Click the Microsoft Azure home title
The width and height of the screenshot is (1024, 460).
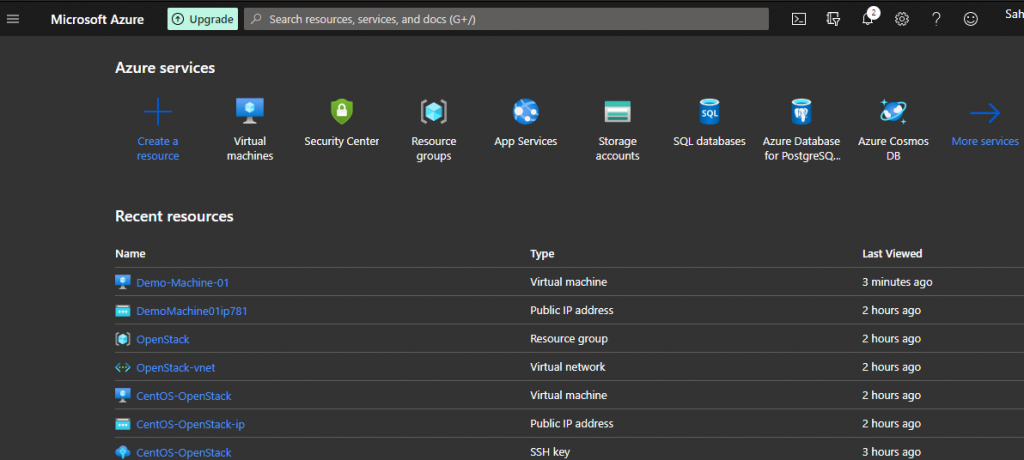coord(97,19)
